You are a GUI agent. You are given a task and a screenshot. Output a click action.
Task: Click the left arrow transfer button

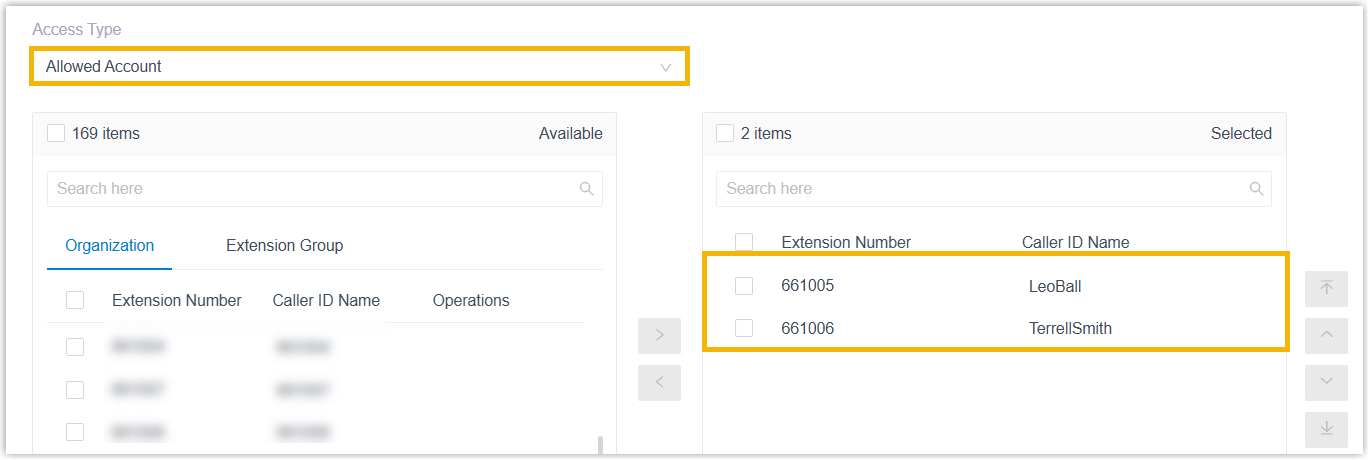click(659, 383)
